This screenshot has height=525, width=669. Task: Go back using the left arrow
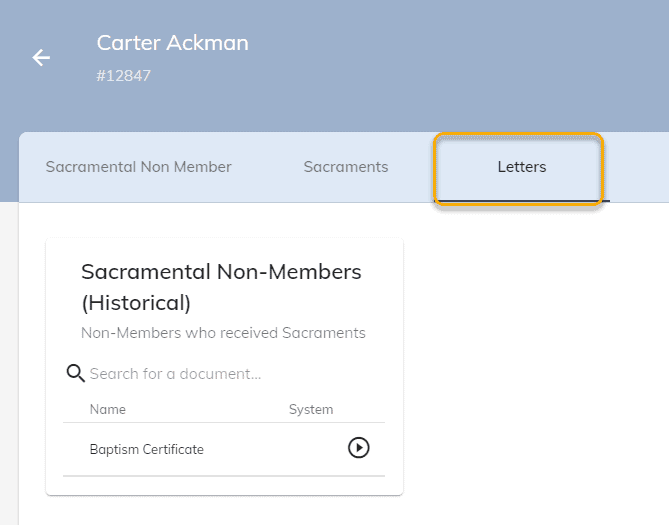coord(41,58)
